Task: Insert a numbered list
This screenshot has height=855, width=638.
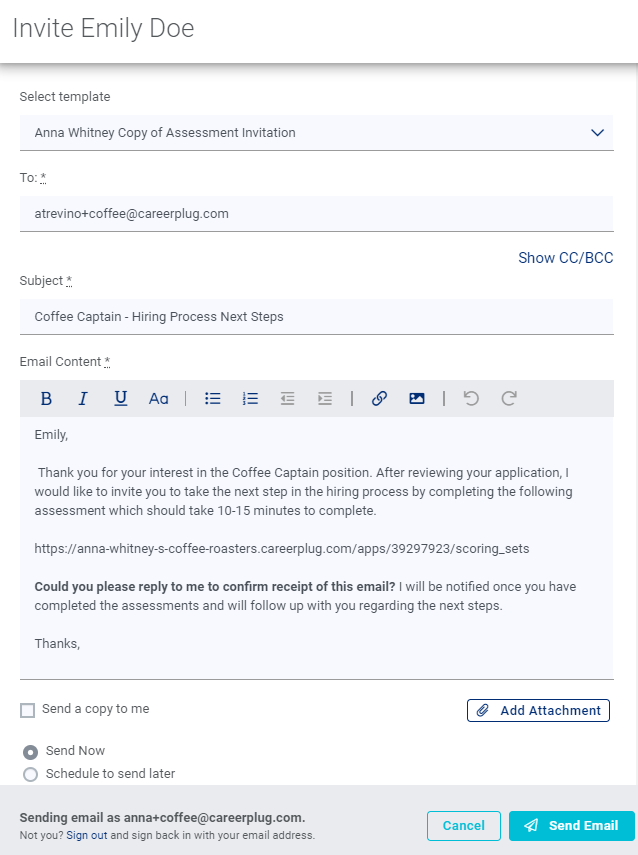Action: pyautogui.click(x=250, y=398)
